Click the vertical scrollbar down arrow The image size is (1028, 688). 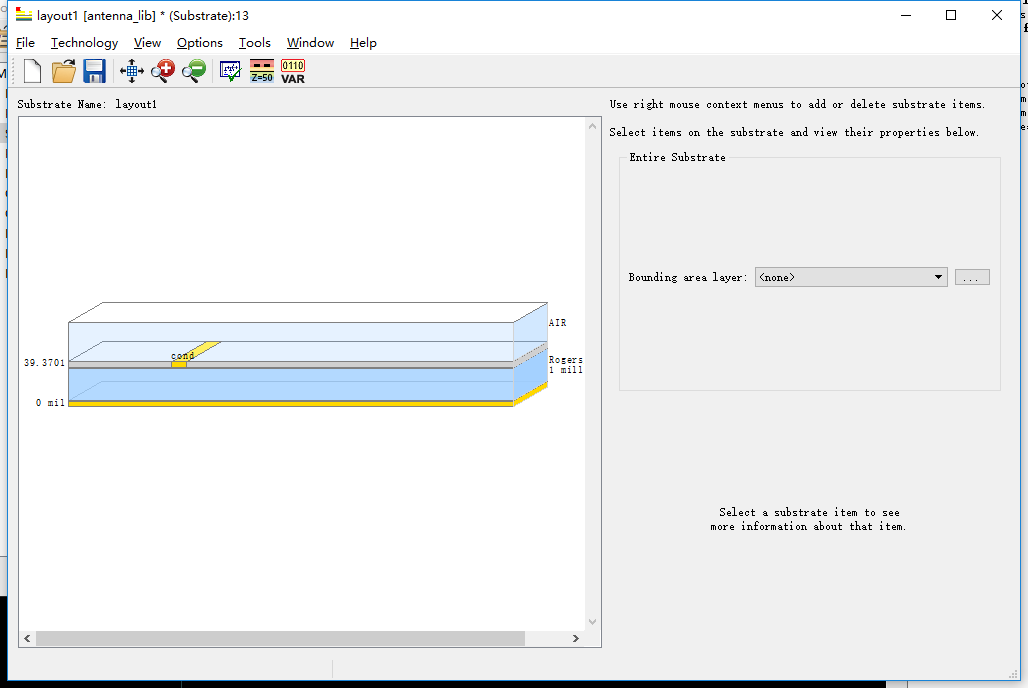pos(592,622)
